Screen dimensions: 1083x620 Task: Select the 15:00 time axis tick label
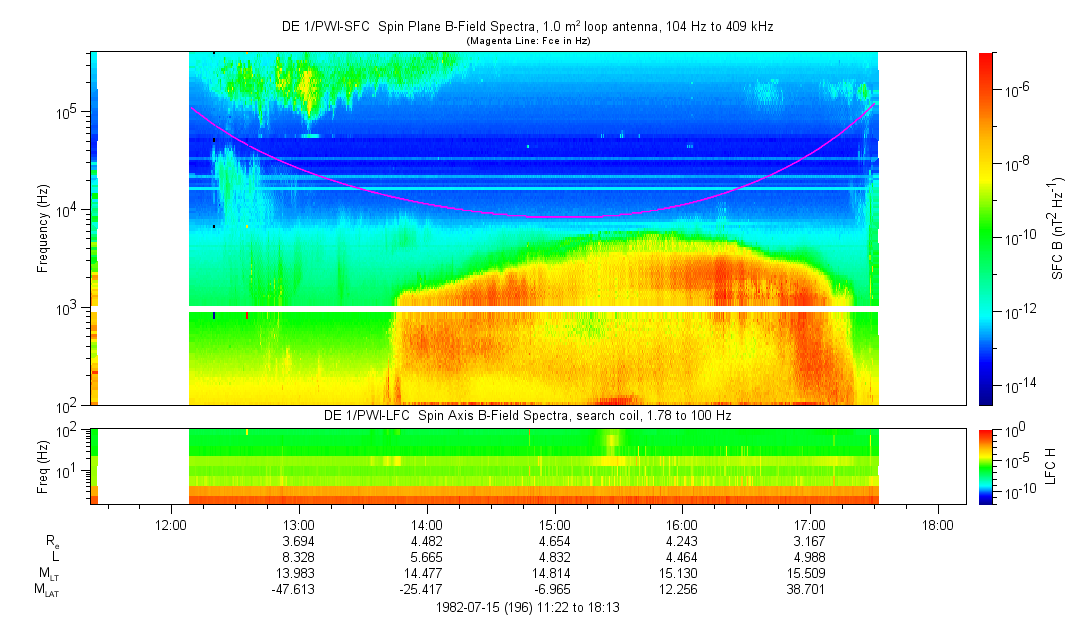pyautogui.click(x=555, y=524)
